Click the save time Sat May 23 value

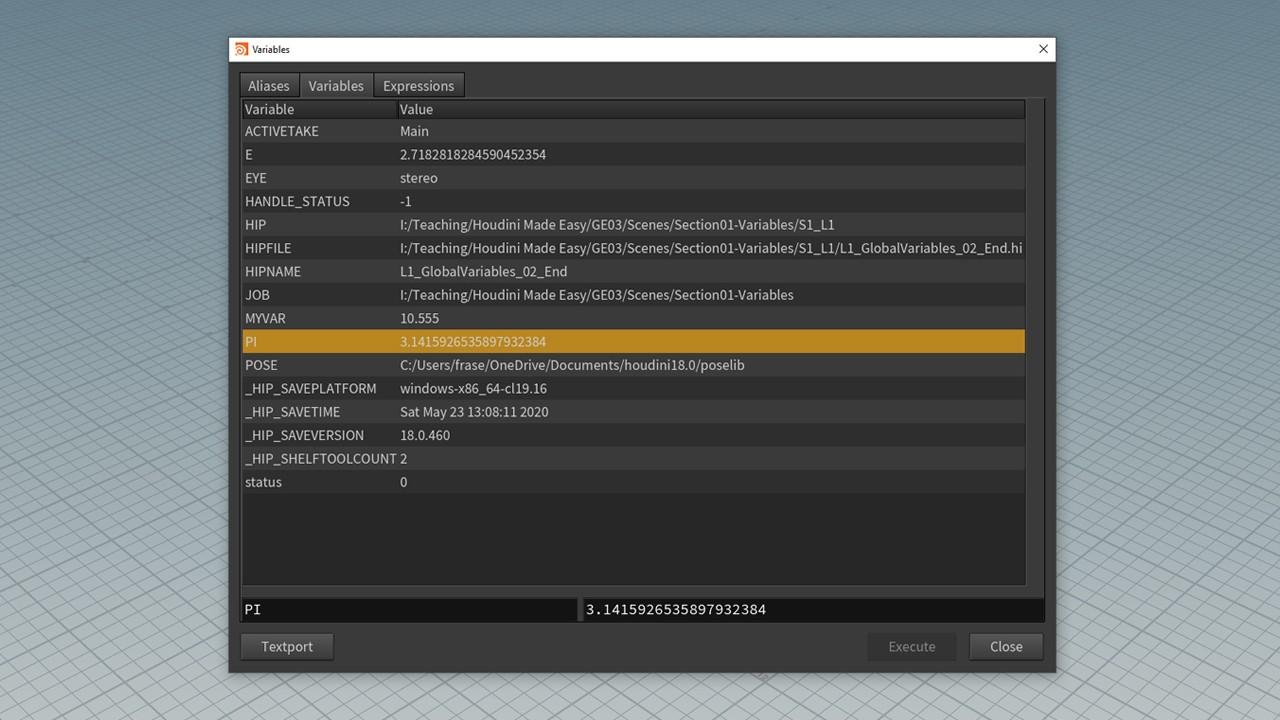474,412
